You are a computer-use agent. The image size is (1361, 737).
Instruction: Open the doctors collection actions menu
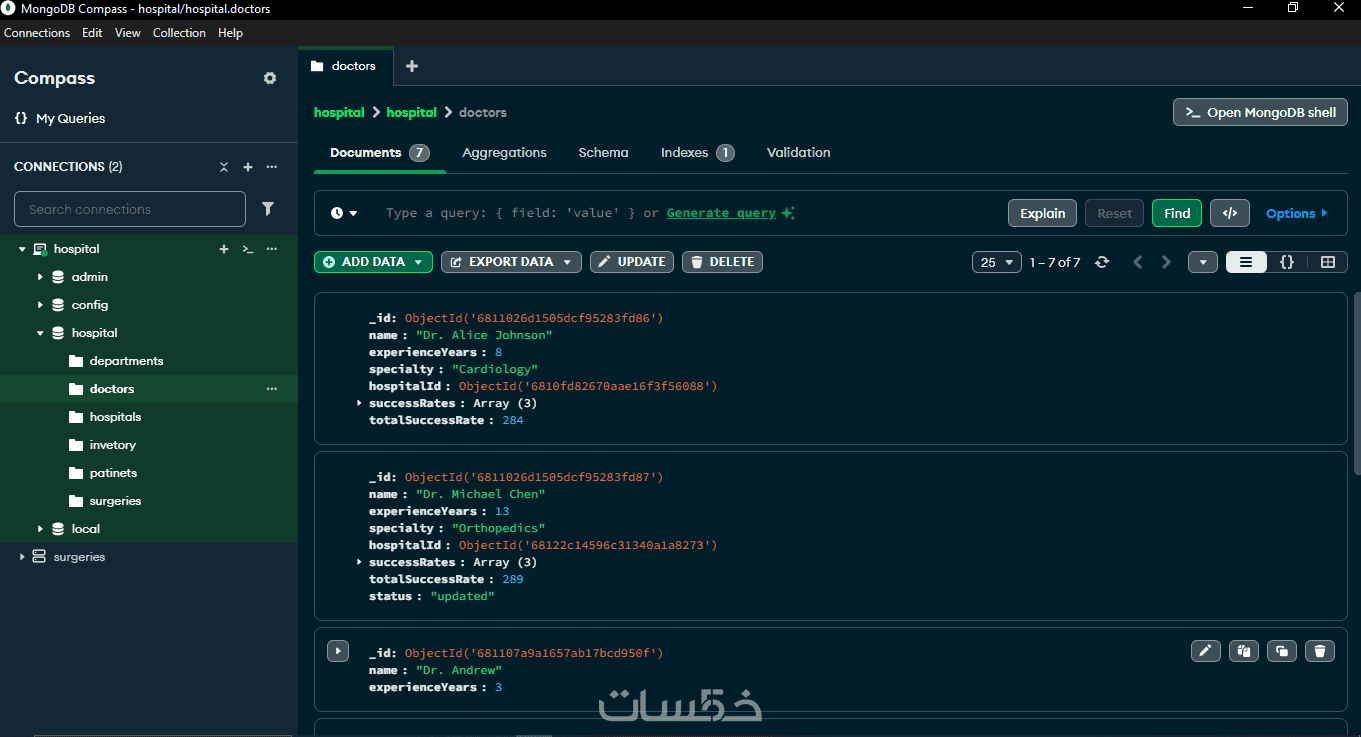tap(272, 389)
